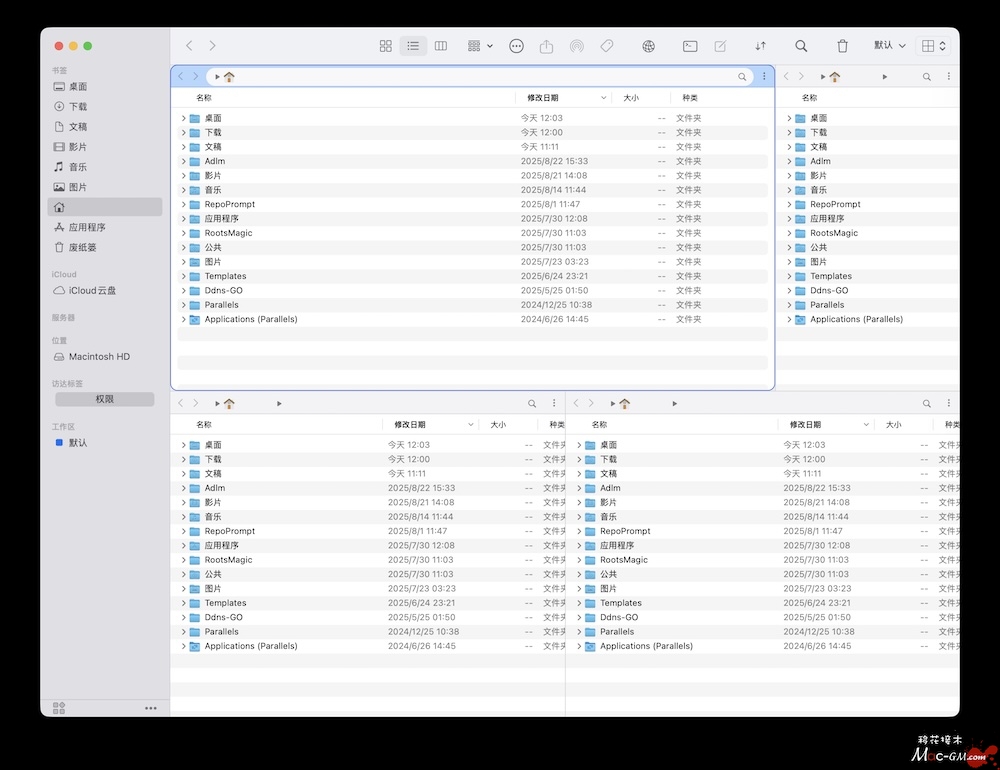Viewport: 1000px width, 770px height.
Task: Open iCloud 云盘 in the sidebar
Action: tap(105, 290)
